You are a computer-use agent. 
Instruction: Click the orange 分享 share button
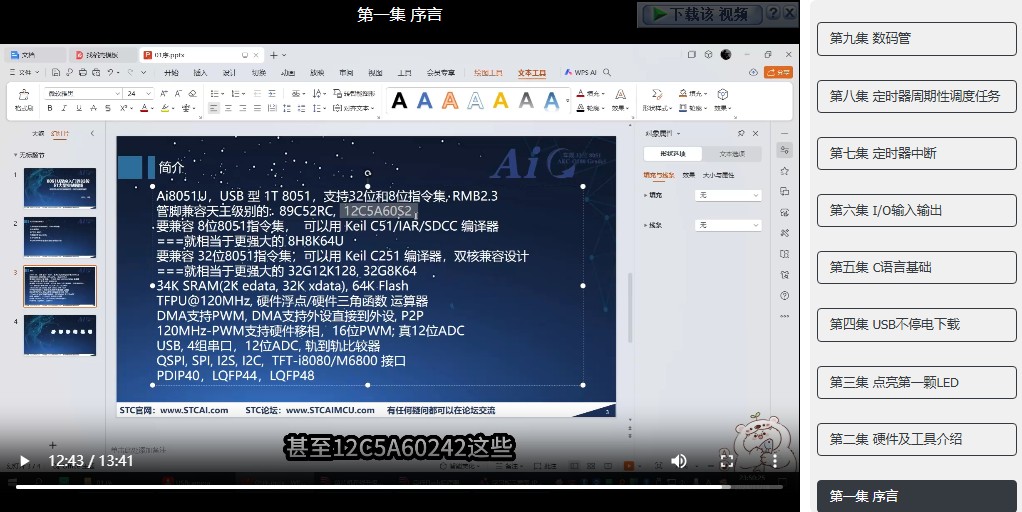click(x=779, y=72)
